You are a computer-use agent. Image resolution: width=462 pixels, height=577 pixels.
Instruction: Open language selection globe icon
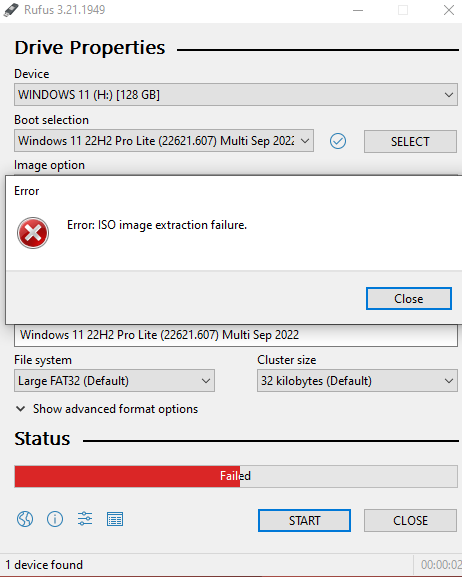click(x=25, y=519)
